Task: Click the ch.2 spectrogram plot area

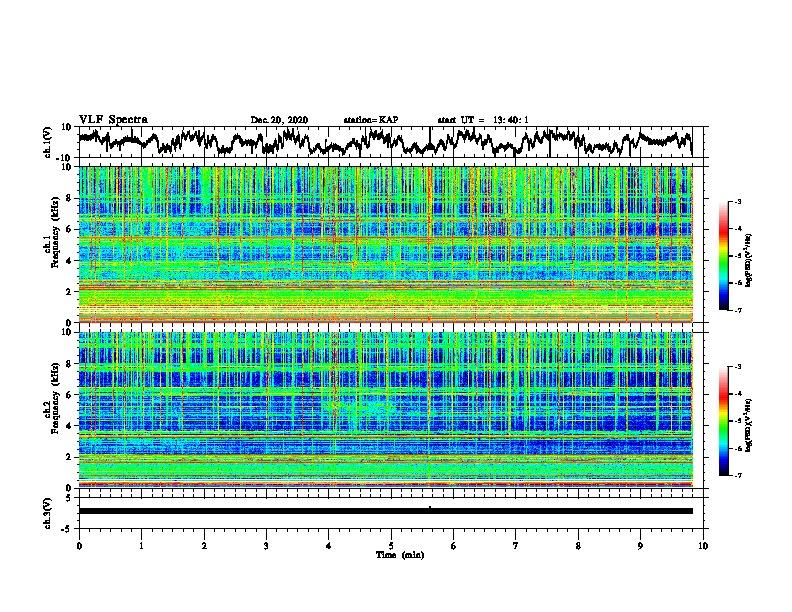Action: (x=385, y=410)
